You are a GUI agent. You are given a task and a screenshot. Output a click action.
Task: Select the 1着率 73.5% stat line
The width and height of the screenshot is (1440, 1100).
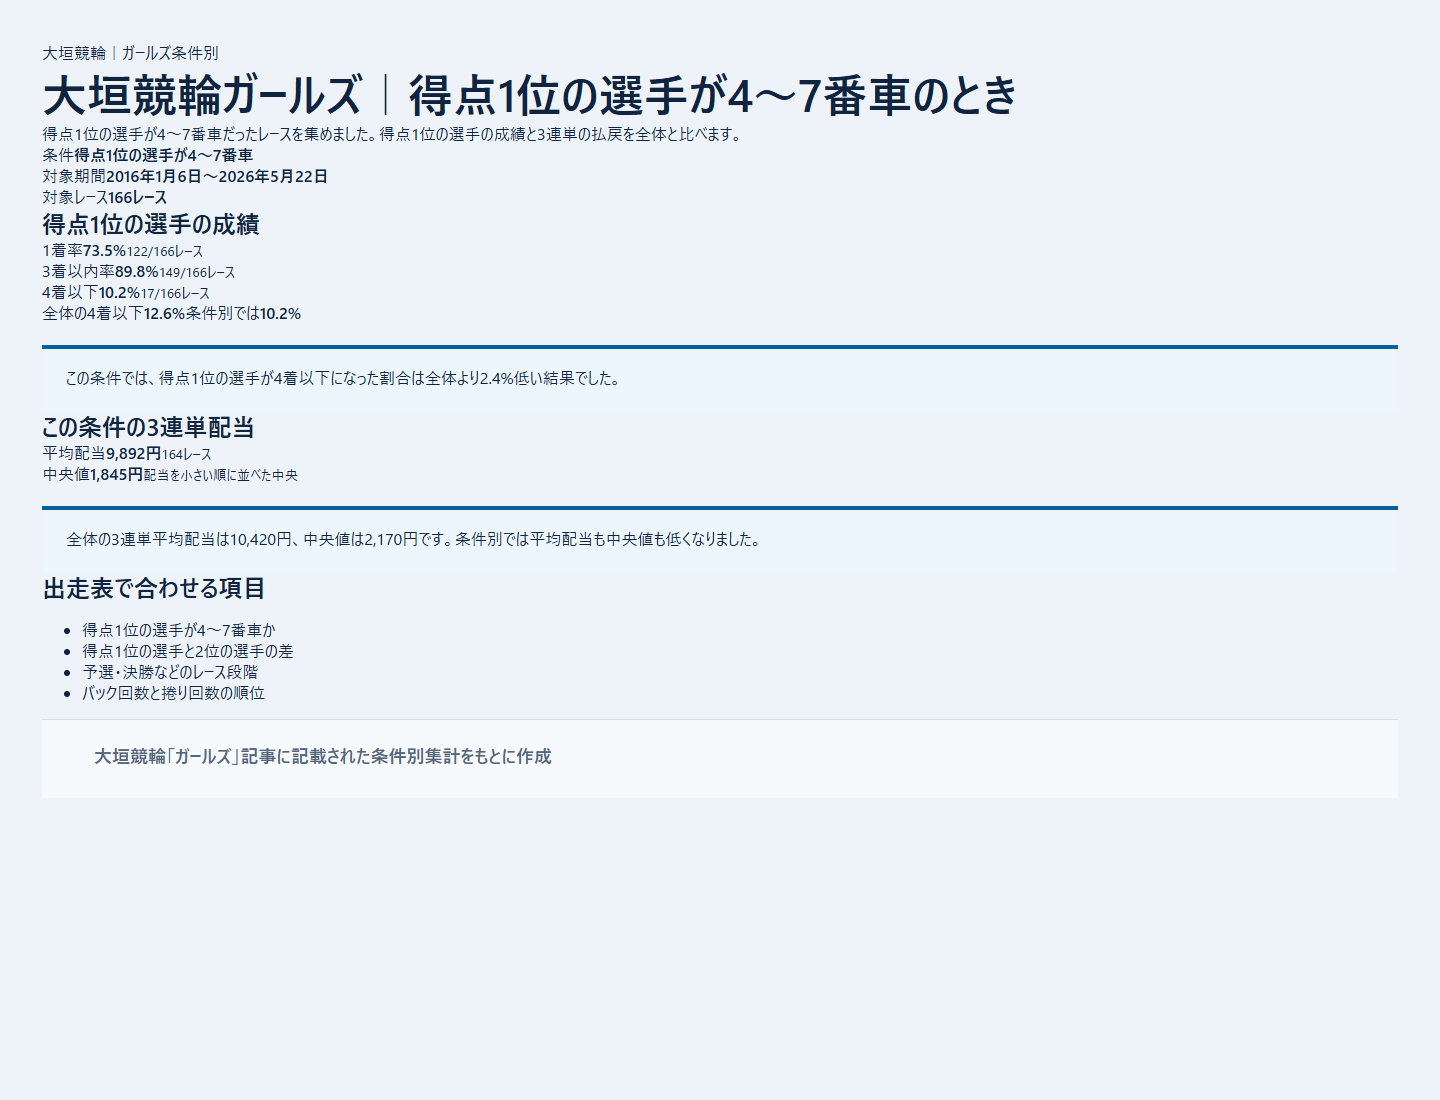point(123,251)
